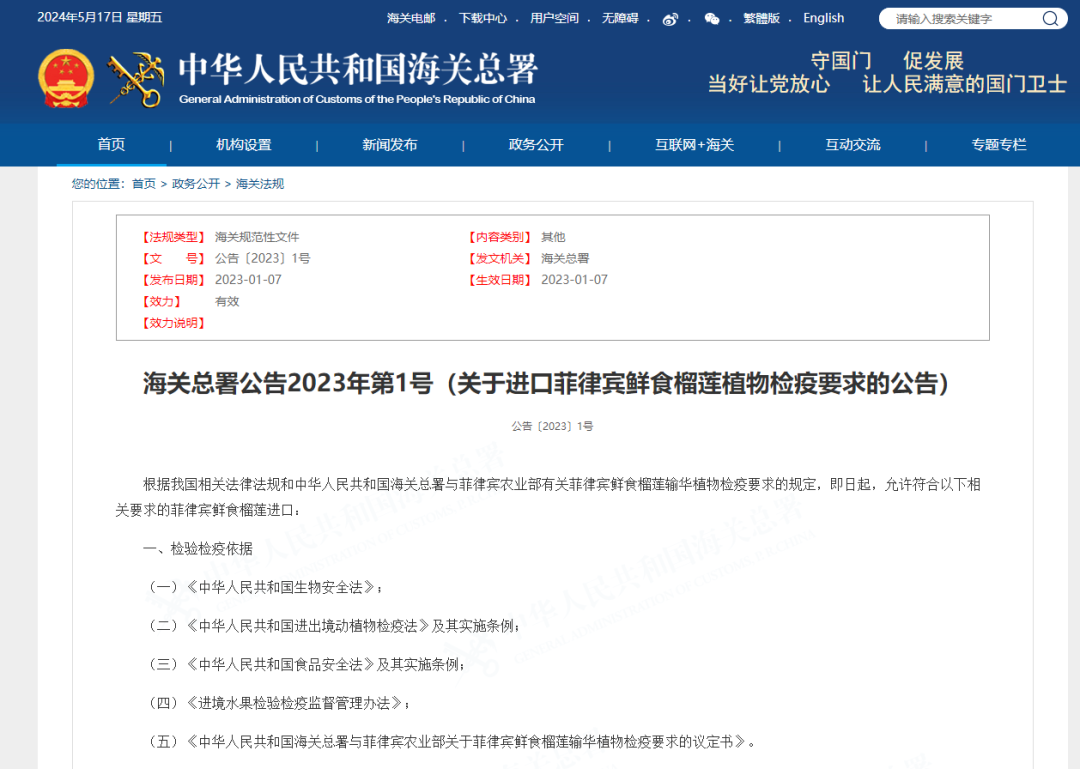Click the 【发文机关】 label

pyautogui.click(x=499, y=258)
